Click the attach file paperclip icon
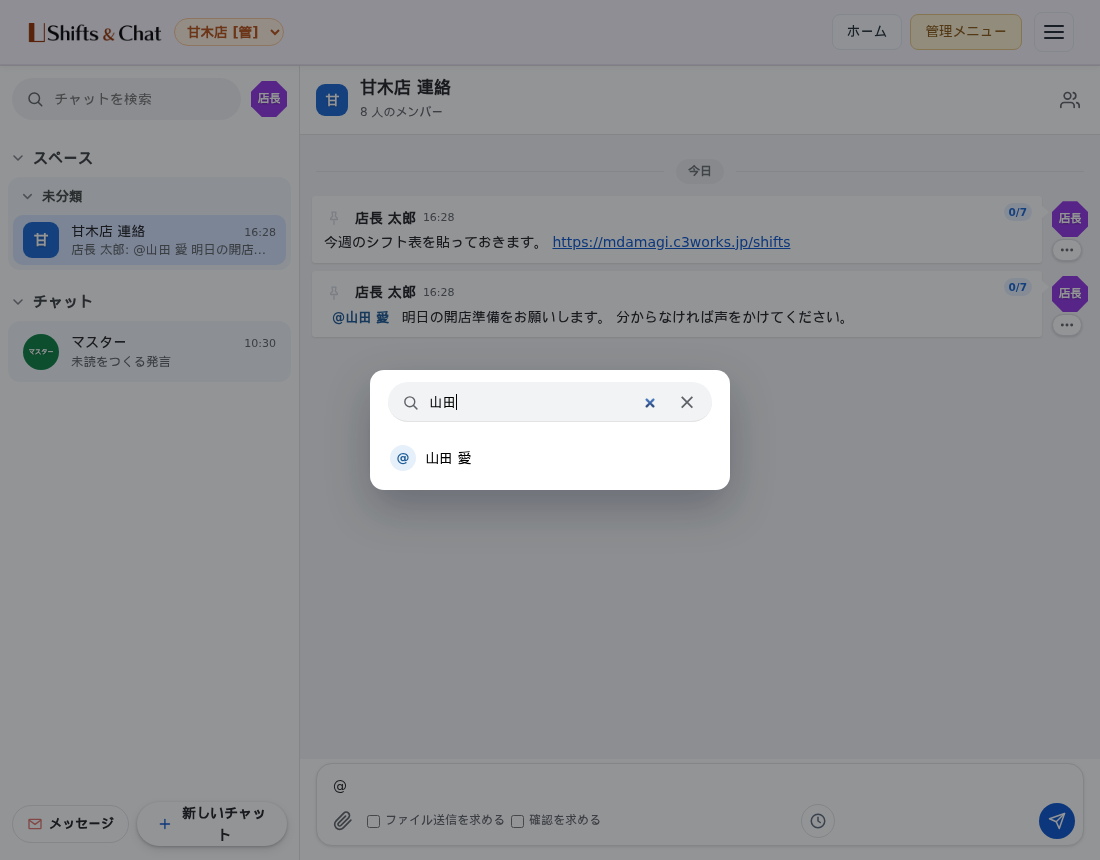The height and width of the screenshot is (860, 1100). point(342,821)
